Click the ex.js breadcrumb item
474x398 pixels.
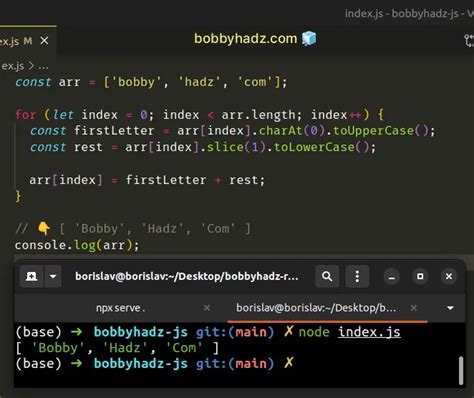coord(13,66)
